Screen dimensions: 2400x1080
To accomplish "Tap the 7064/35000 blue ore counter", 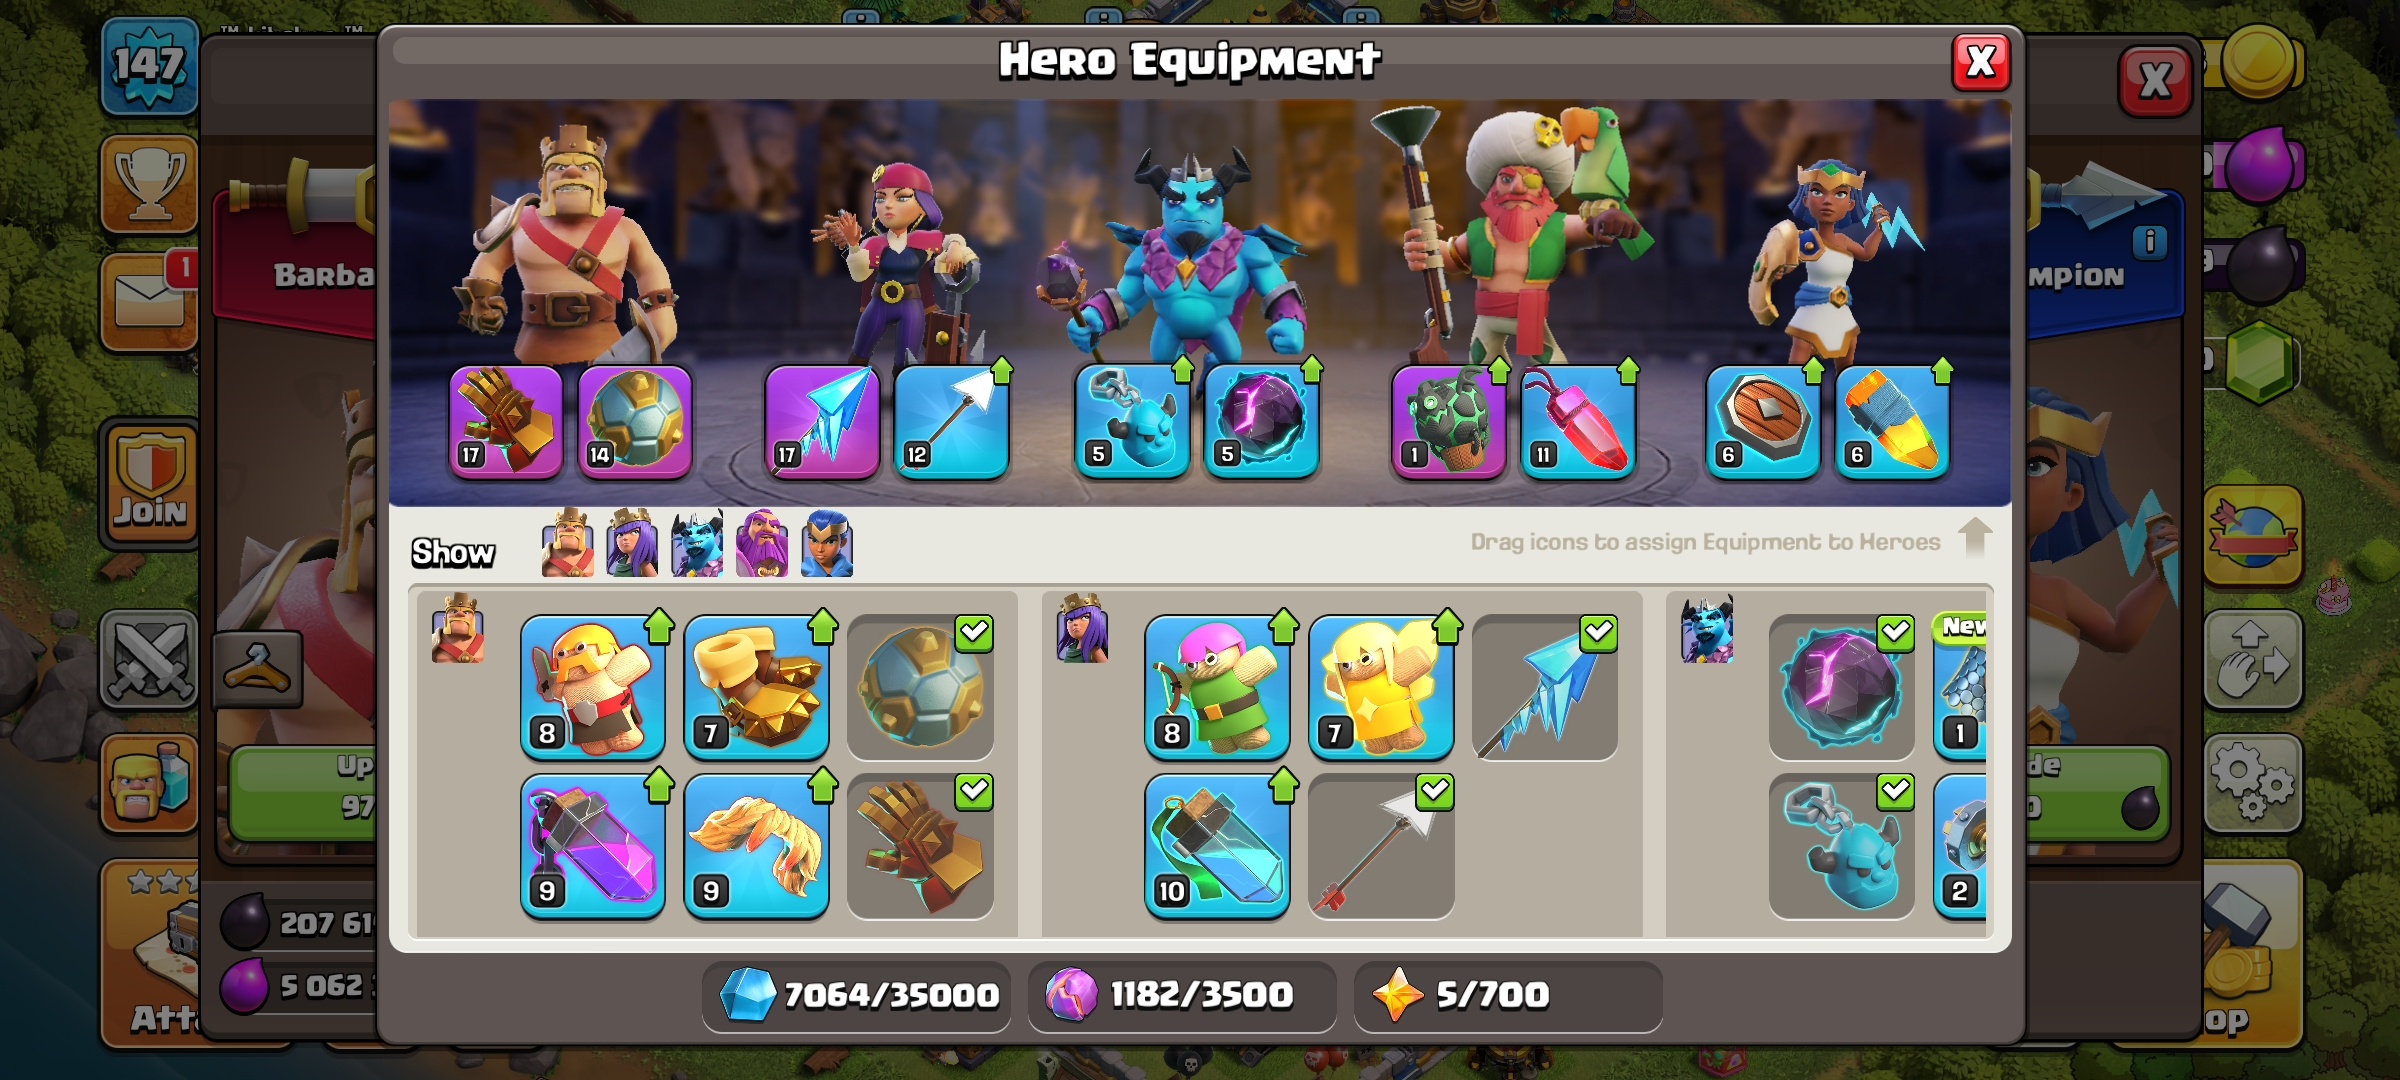I will 857,996.
